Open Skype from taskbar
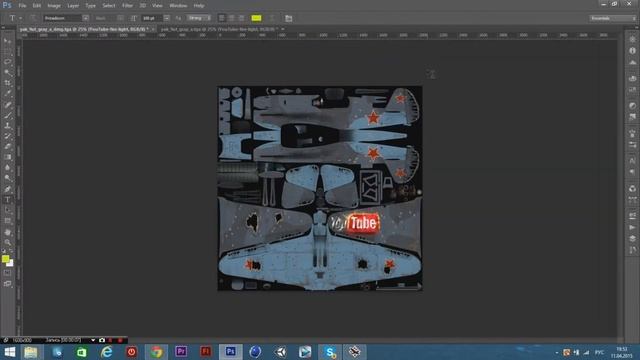 pos(330,352)
